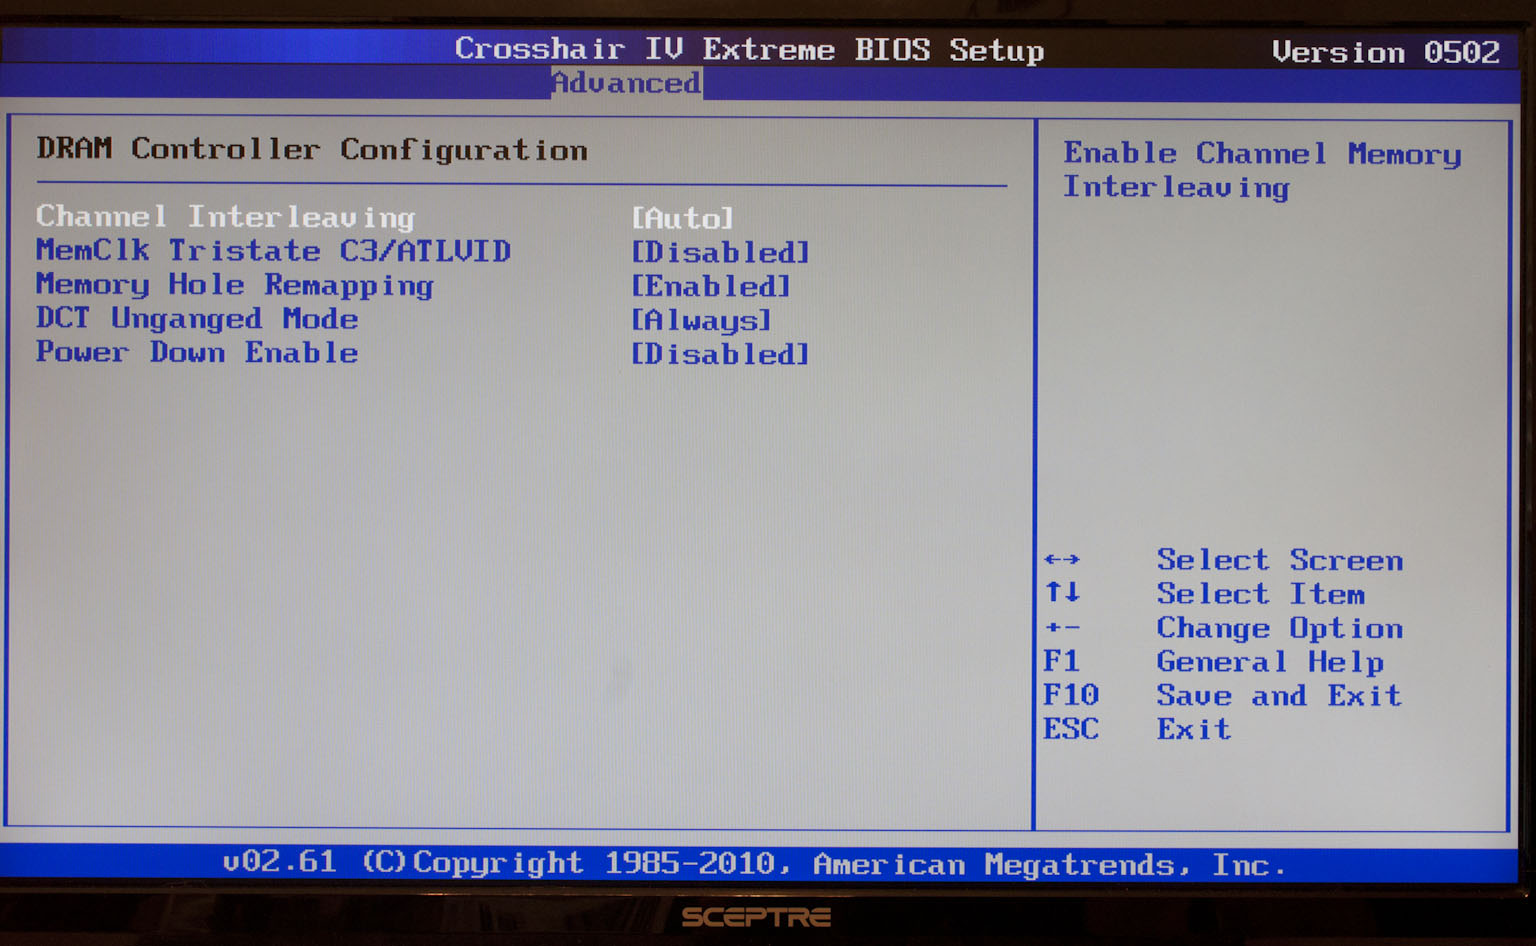Click the up-down arrows key icon
Screen dimensions: 1536x946
click(x=1062, y=593)
